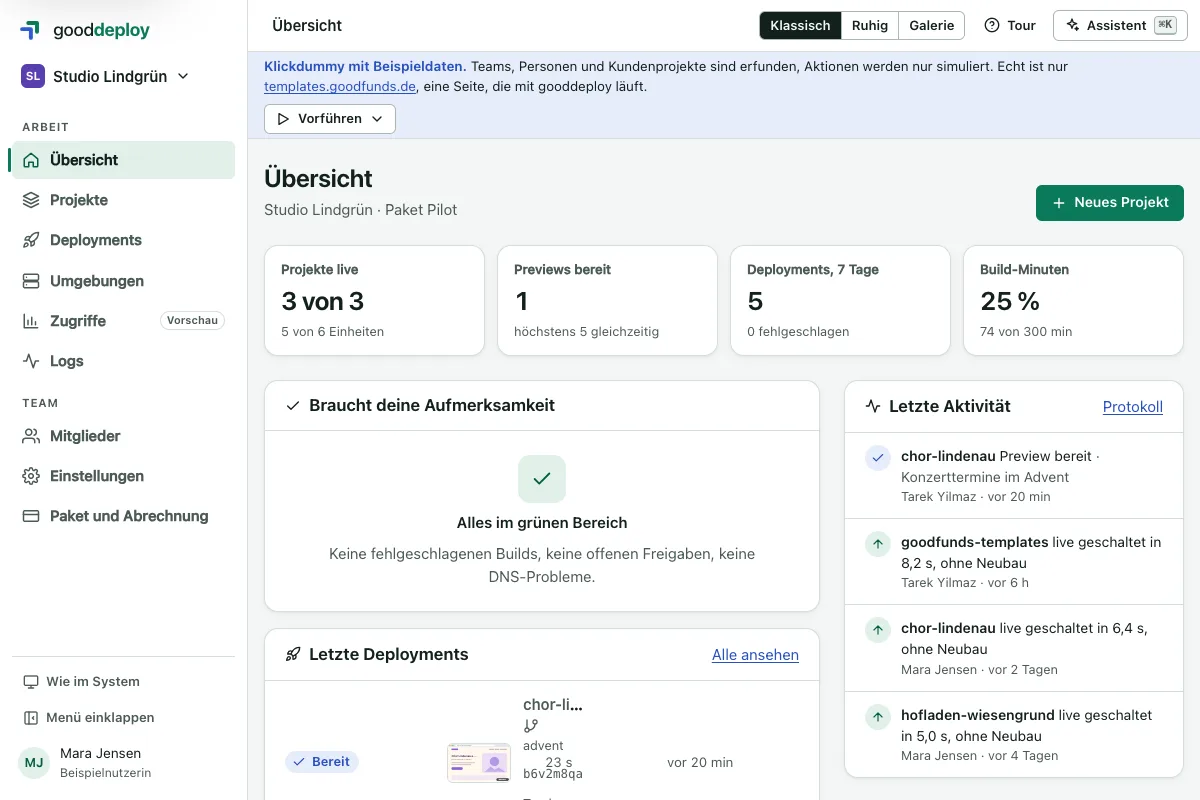
Task: Switch to Ruhig view mode
Action: [870, 25]
